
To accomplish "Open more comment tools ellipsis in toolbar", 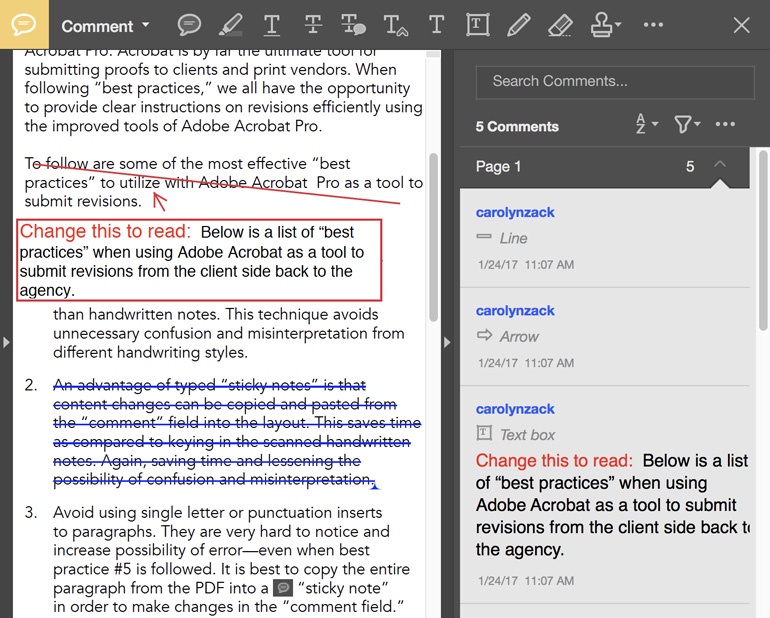I will point(653,25).
